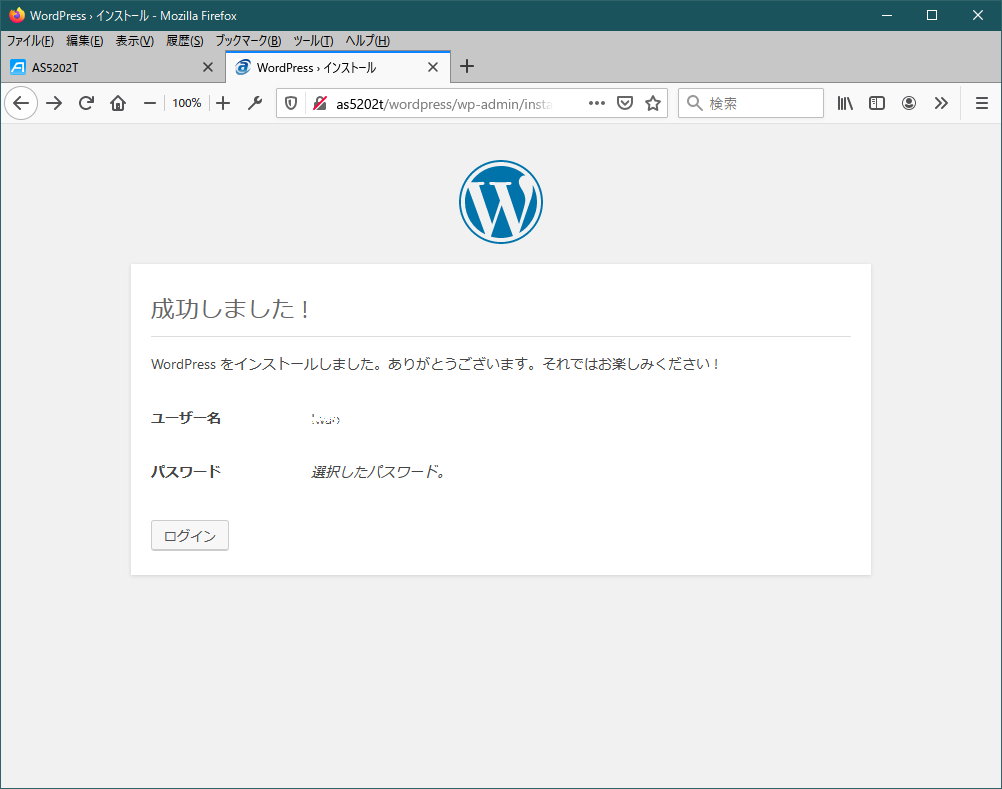Click 選択したパスワード。 text
Image resolution: width=1002 pixels, height=789 pixels.
click(x=378, y=471)
